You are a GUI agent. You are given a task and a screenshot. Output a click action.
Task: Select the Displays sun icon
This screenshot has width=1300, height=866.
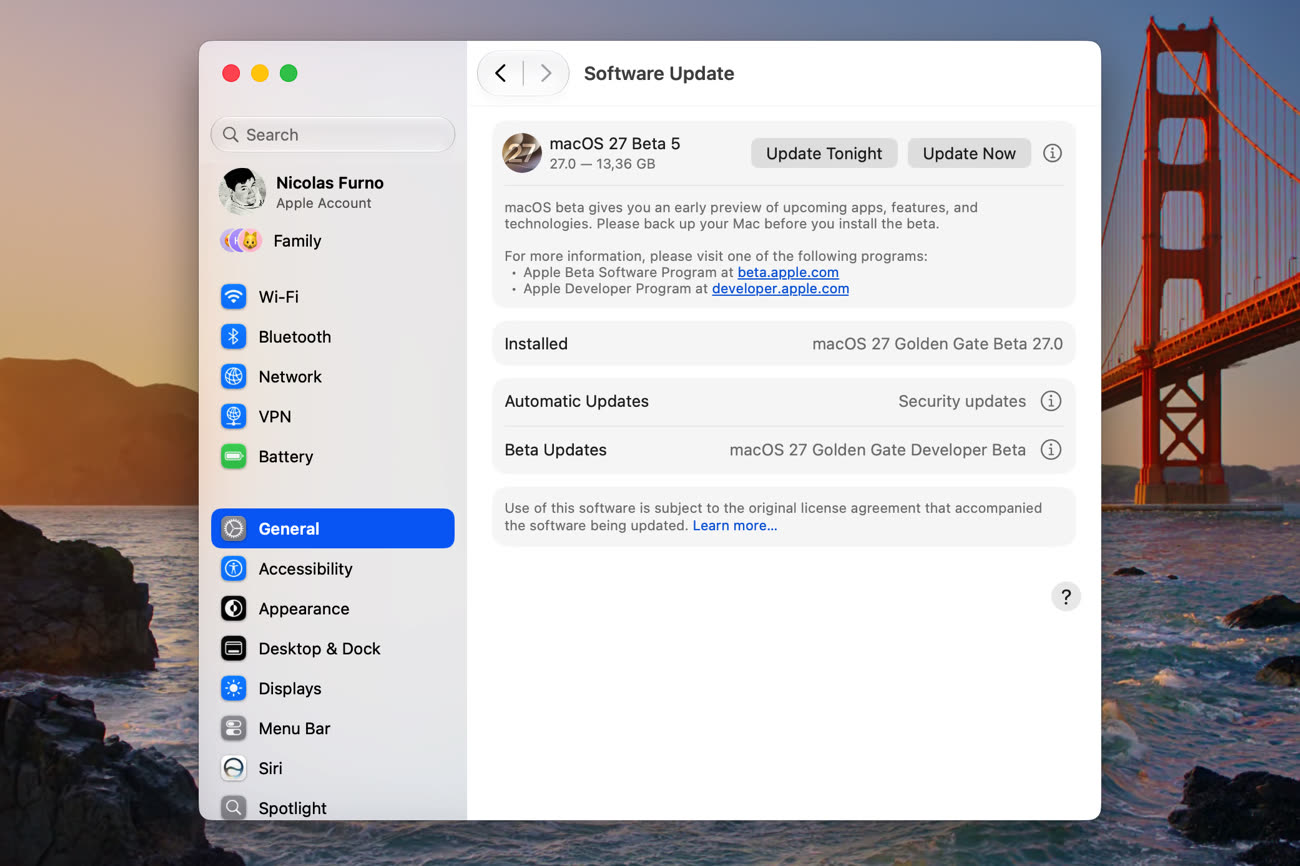click(233, 688)
